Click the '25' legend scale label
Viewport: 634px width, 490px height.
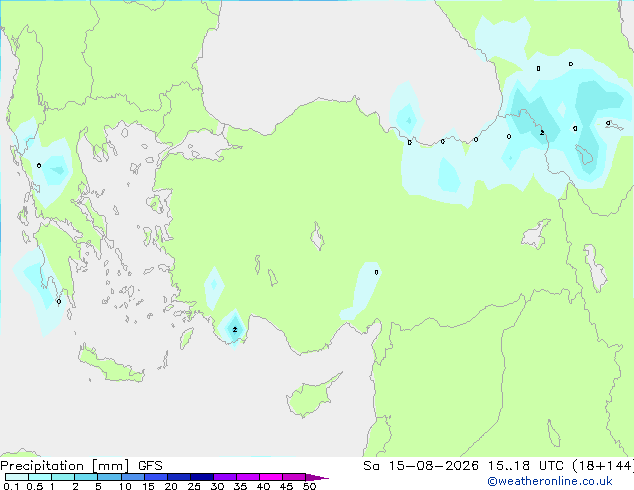coord(194,486)
